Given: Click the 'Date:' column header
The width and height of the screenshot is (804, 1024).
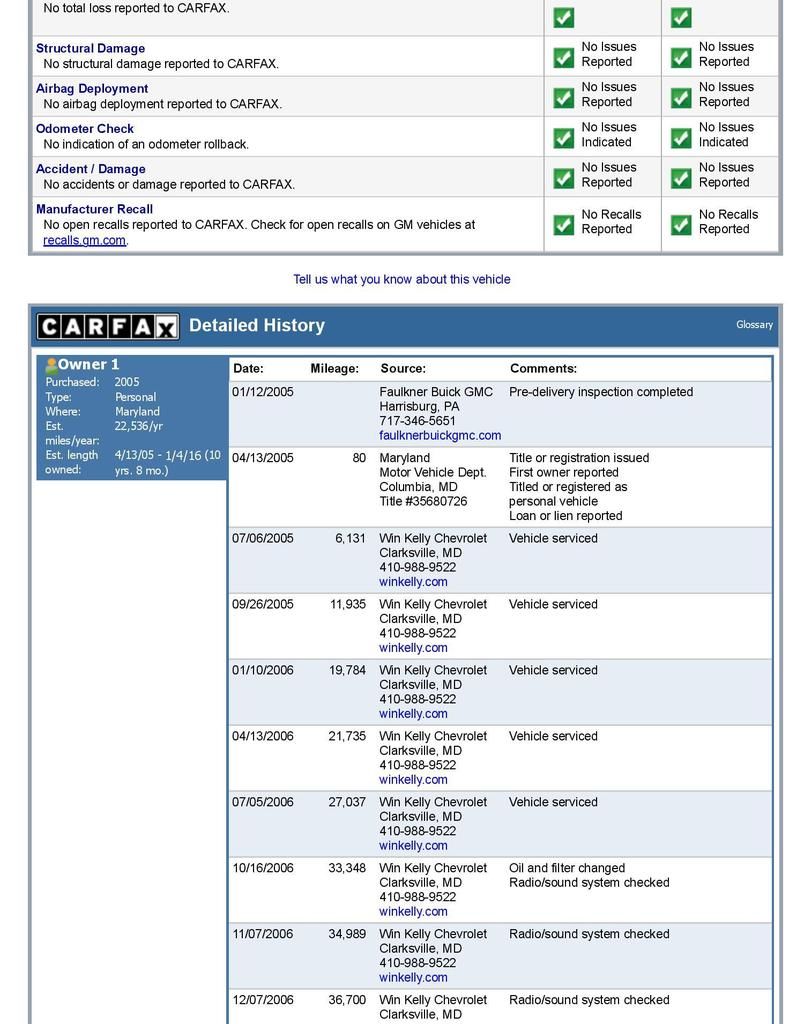Looking at the screenshot, I should (248, 369).
